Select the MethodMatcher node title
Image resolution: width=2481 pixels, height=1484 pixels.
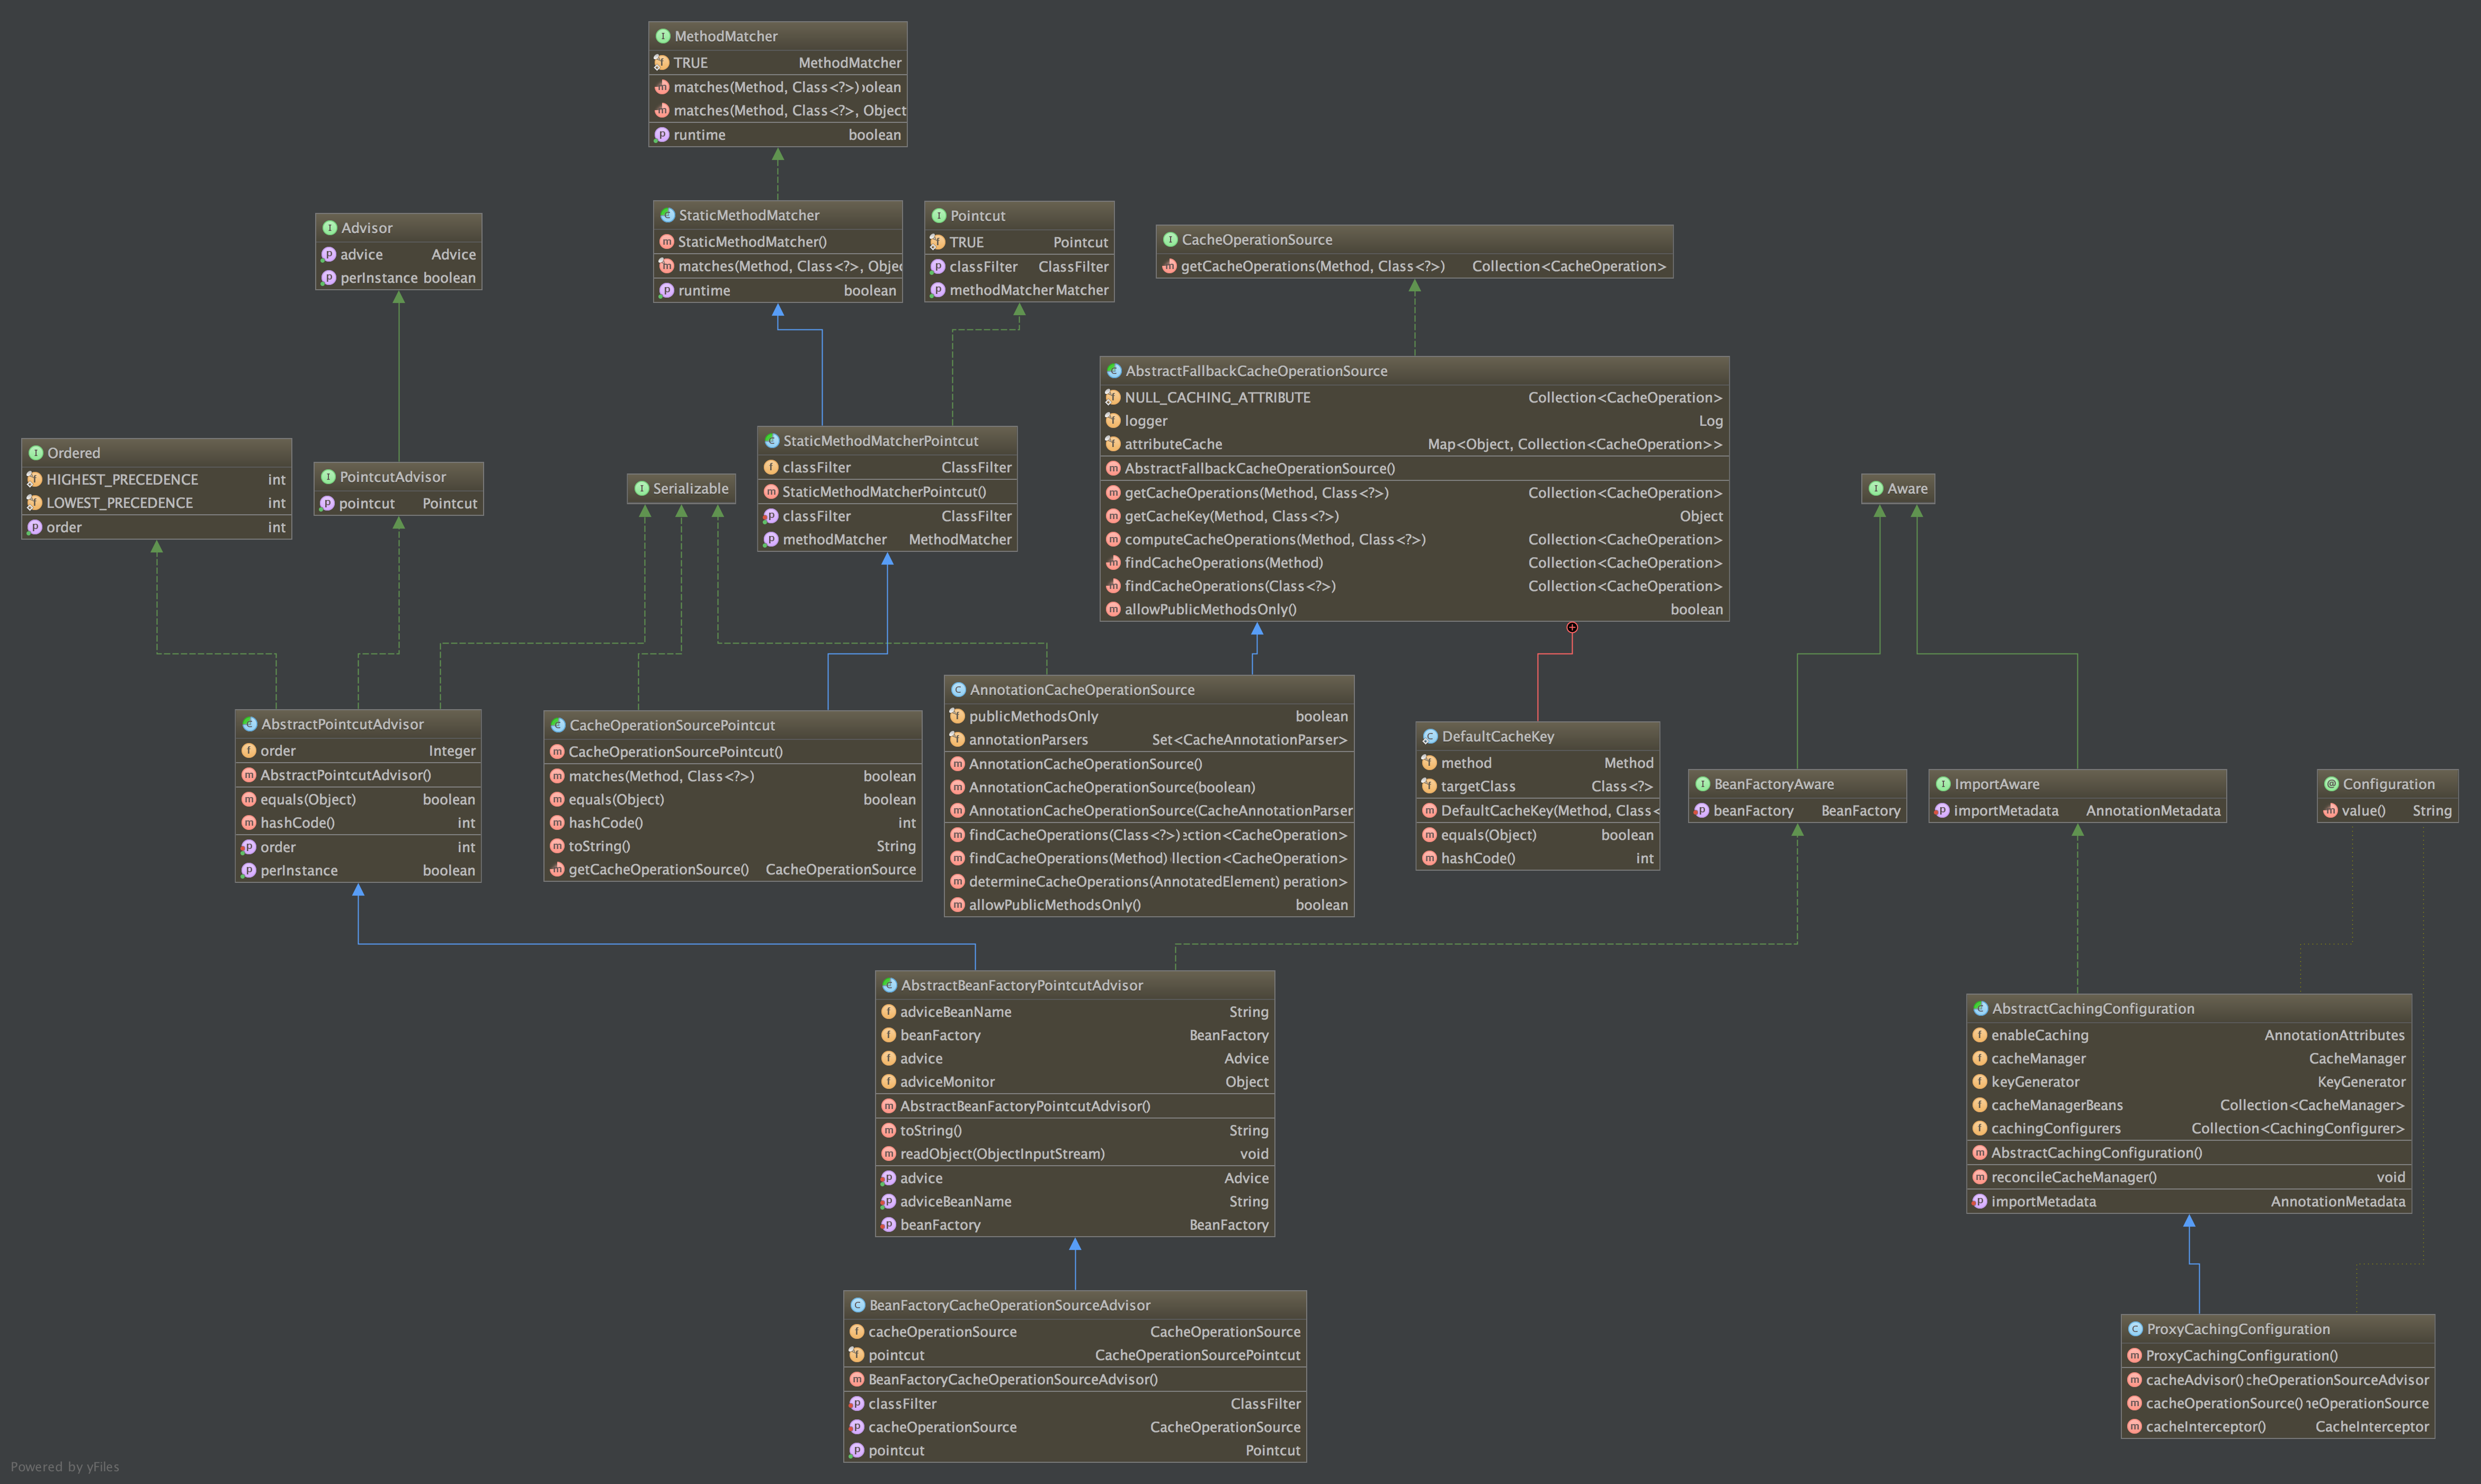[x=726, y=36]
